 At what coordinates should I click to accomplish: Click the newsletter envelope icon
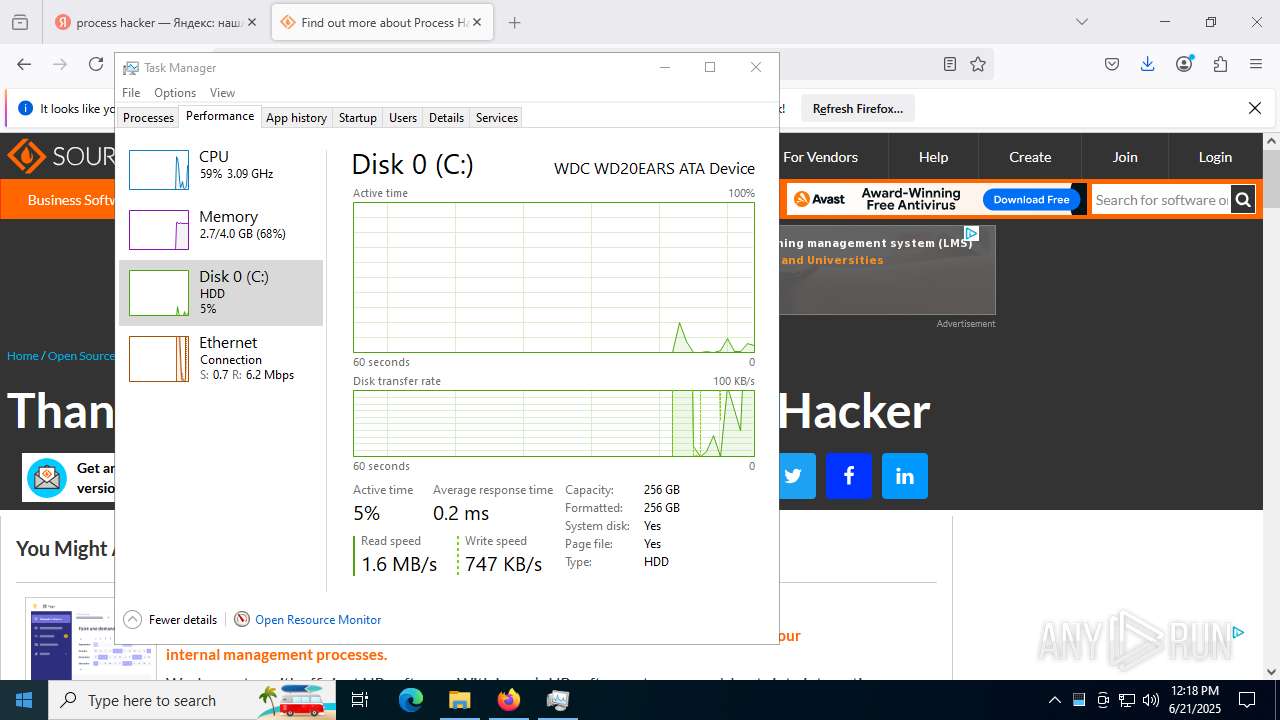pyautogui.click(x=47, y=478)
